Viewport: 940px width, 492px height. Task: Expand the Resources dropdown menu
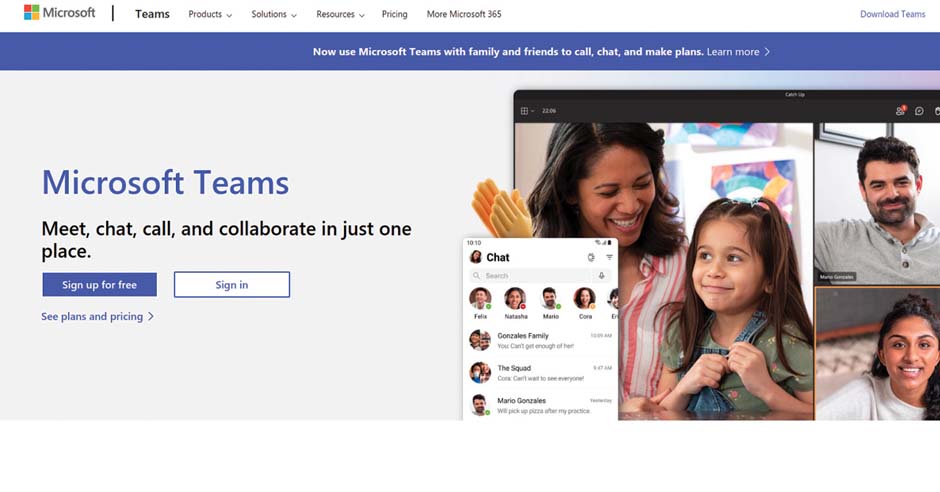[340, 14]
